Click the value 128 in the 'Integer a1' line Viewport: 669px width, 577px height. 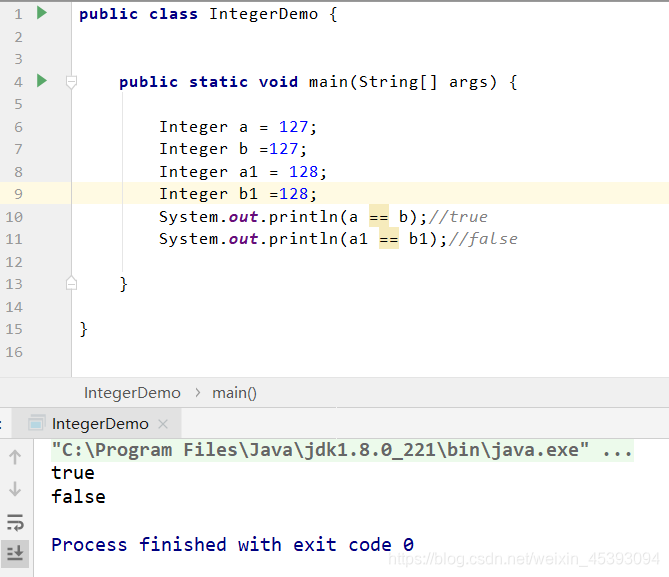click(x=304, y=172)
